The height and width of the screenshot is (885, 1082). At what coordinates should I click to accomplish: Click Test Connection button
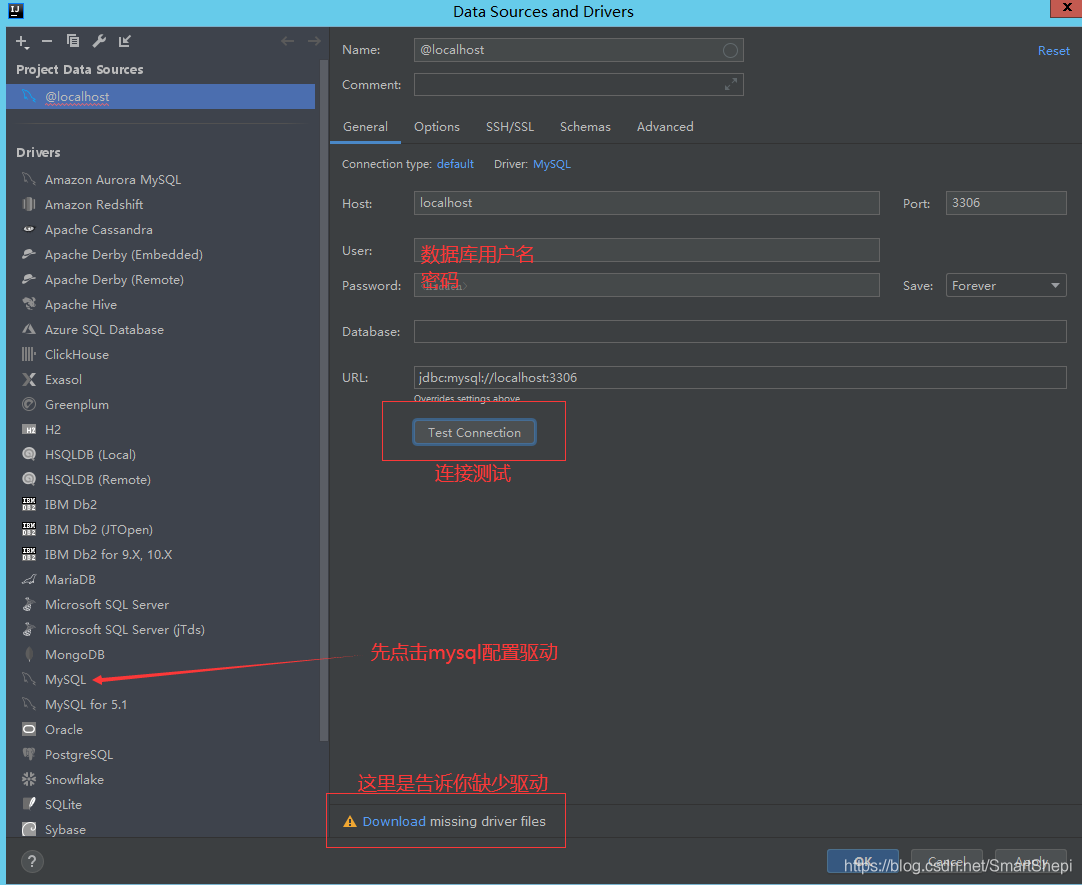pos(475,432)
